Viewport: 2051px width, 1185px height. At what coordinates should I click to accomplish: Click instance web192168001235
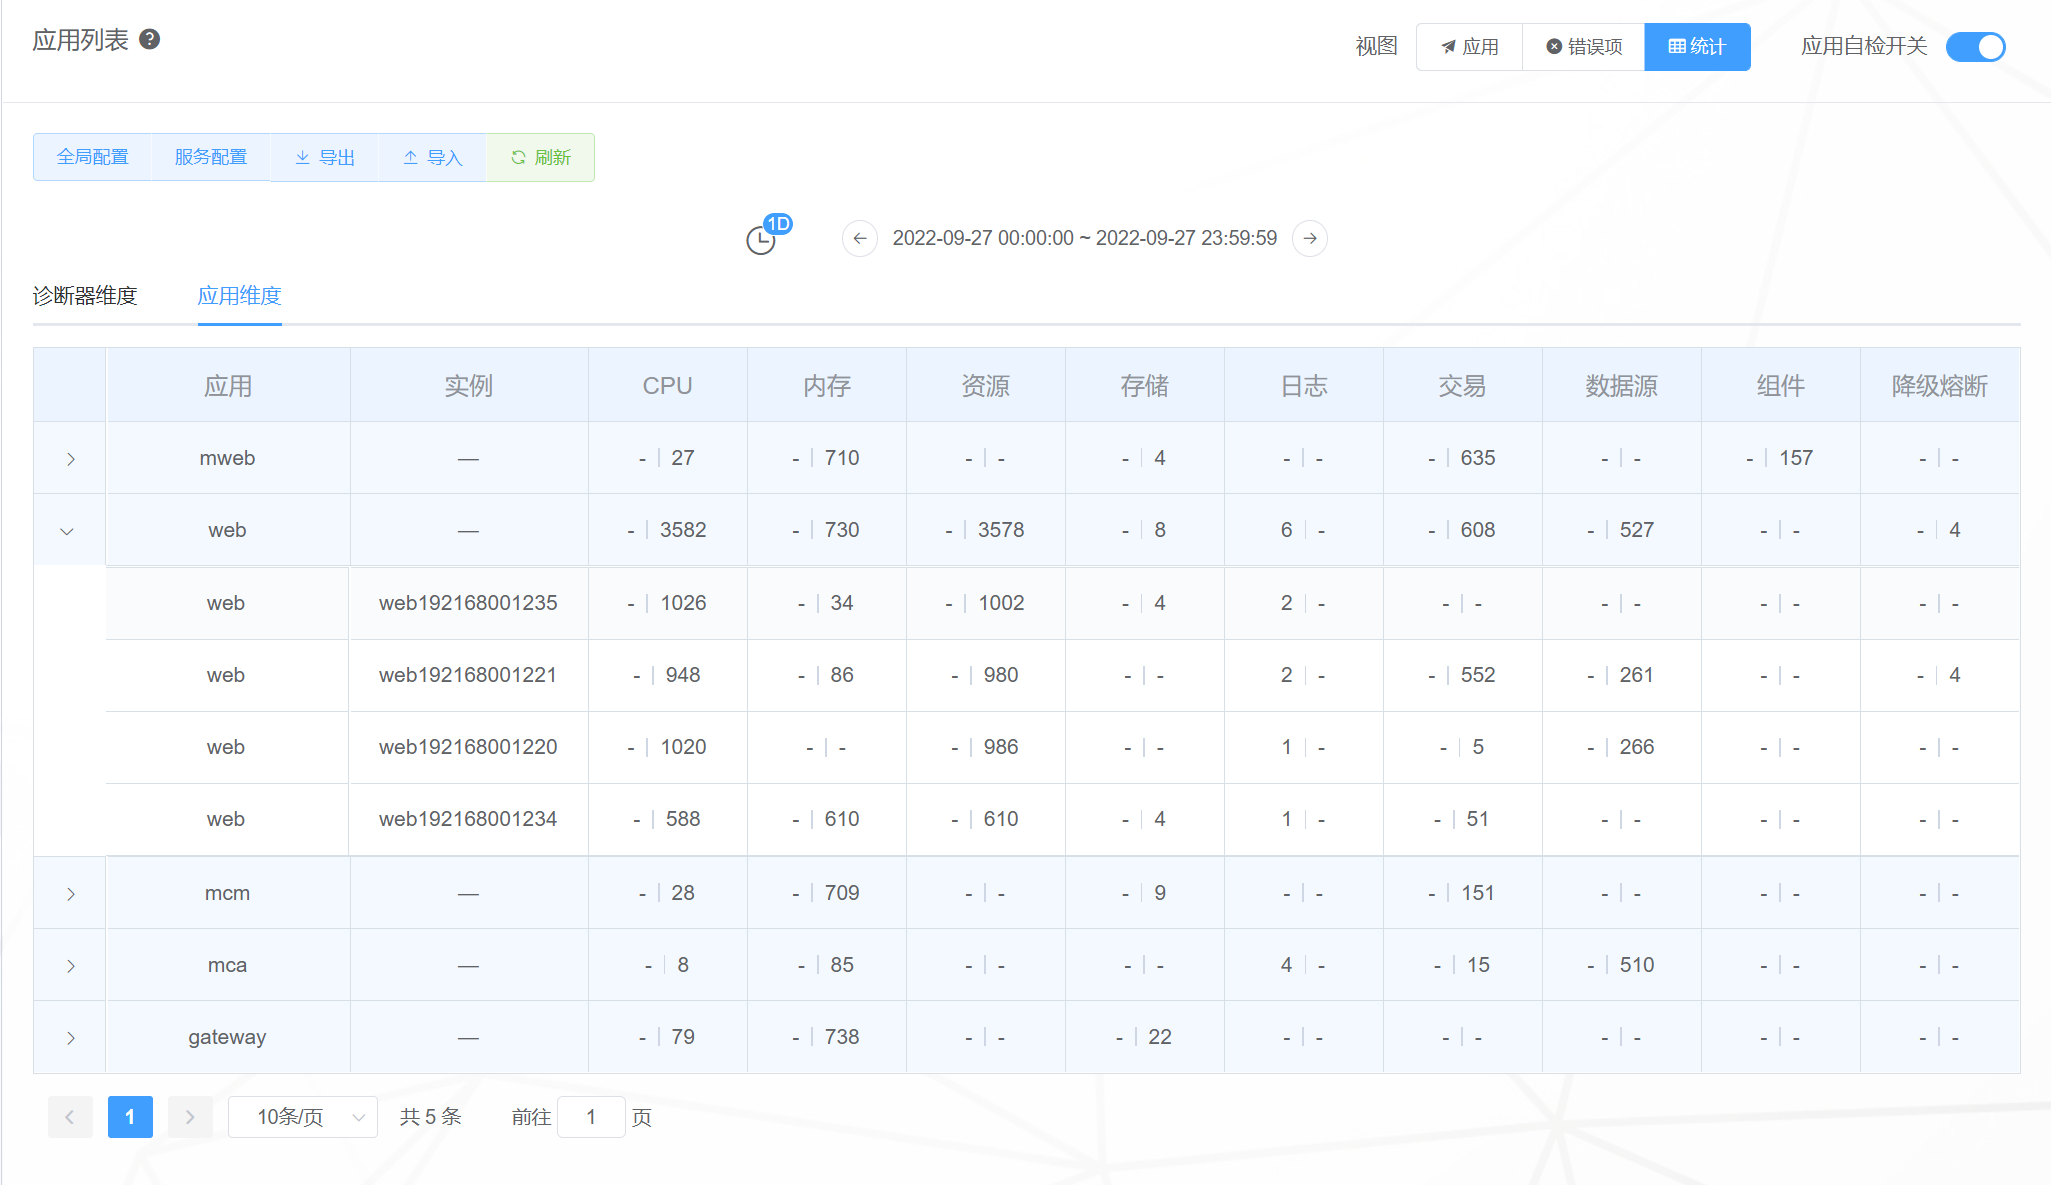[468, 603]
